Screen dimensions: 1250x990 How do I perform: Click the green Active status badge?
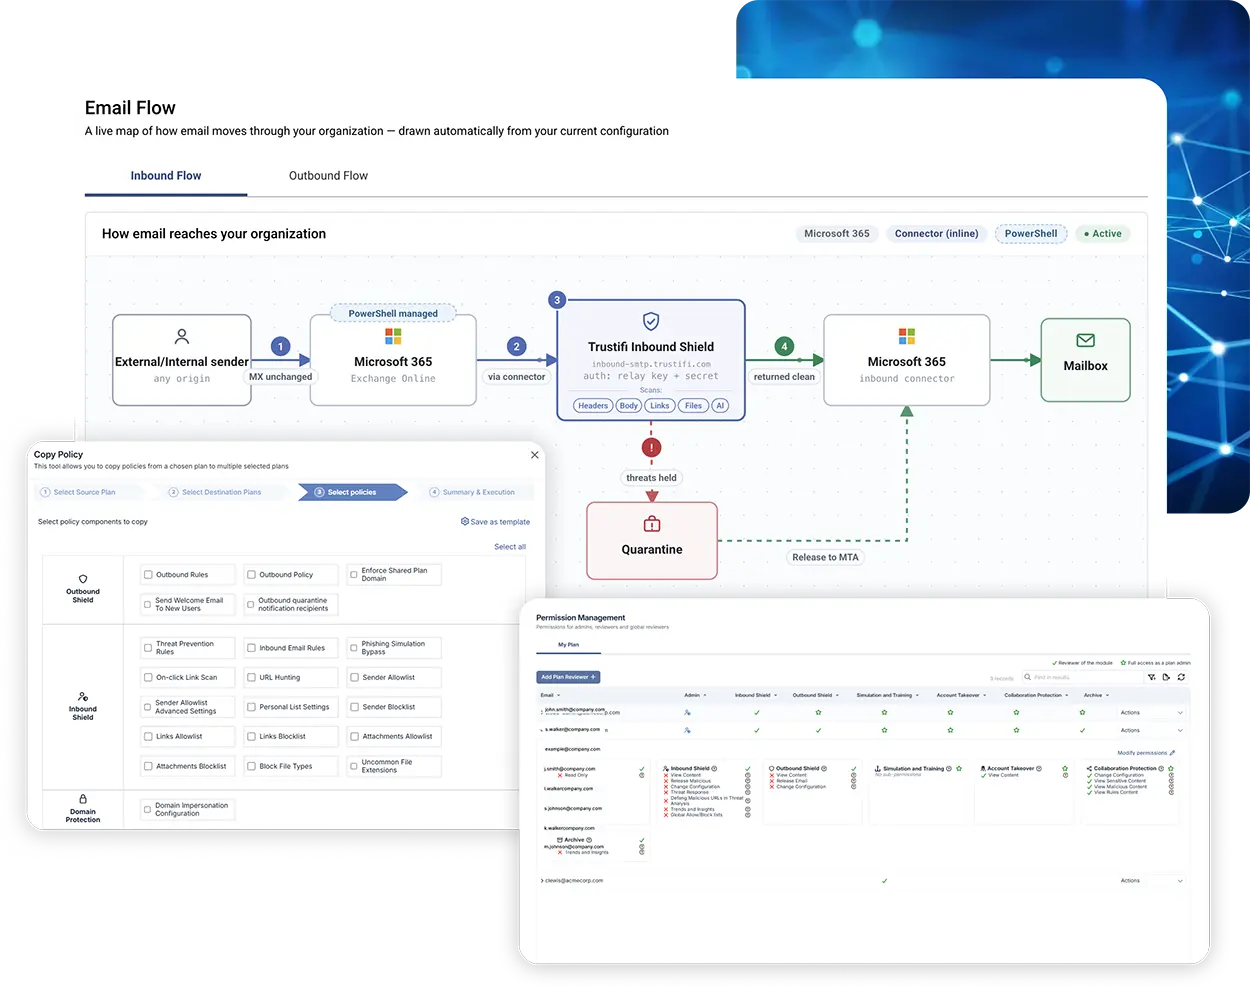click(x=1102, y=234)
